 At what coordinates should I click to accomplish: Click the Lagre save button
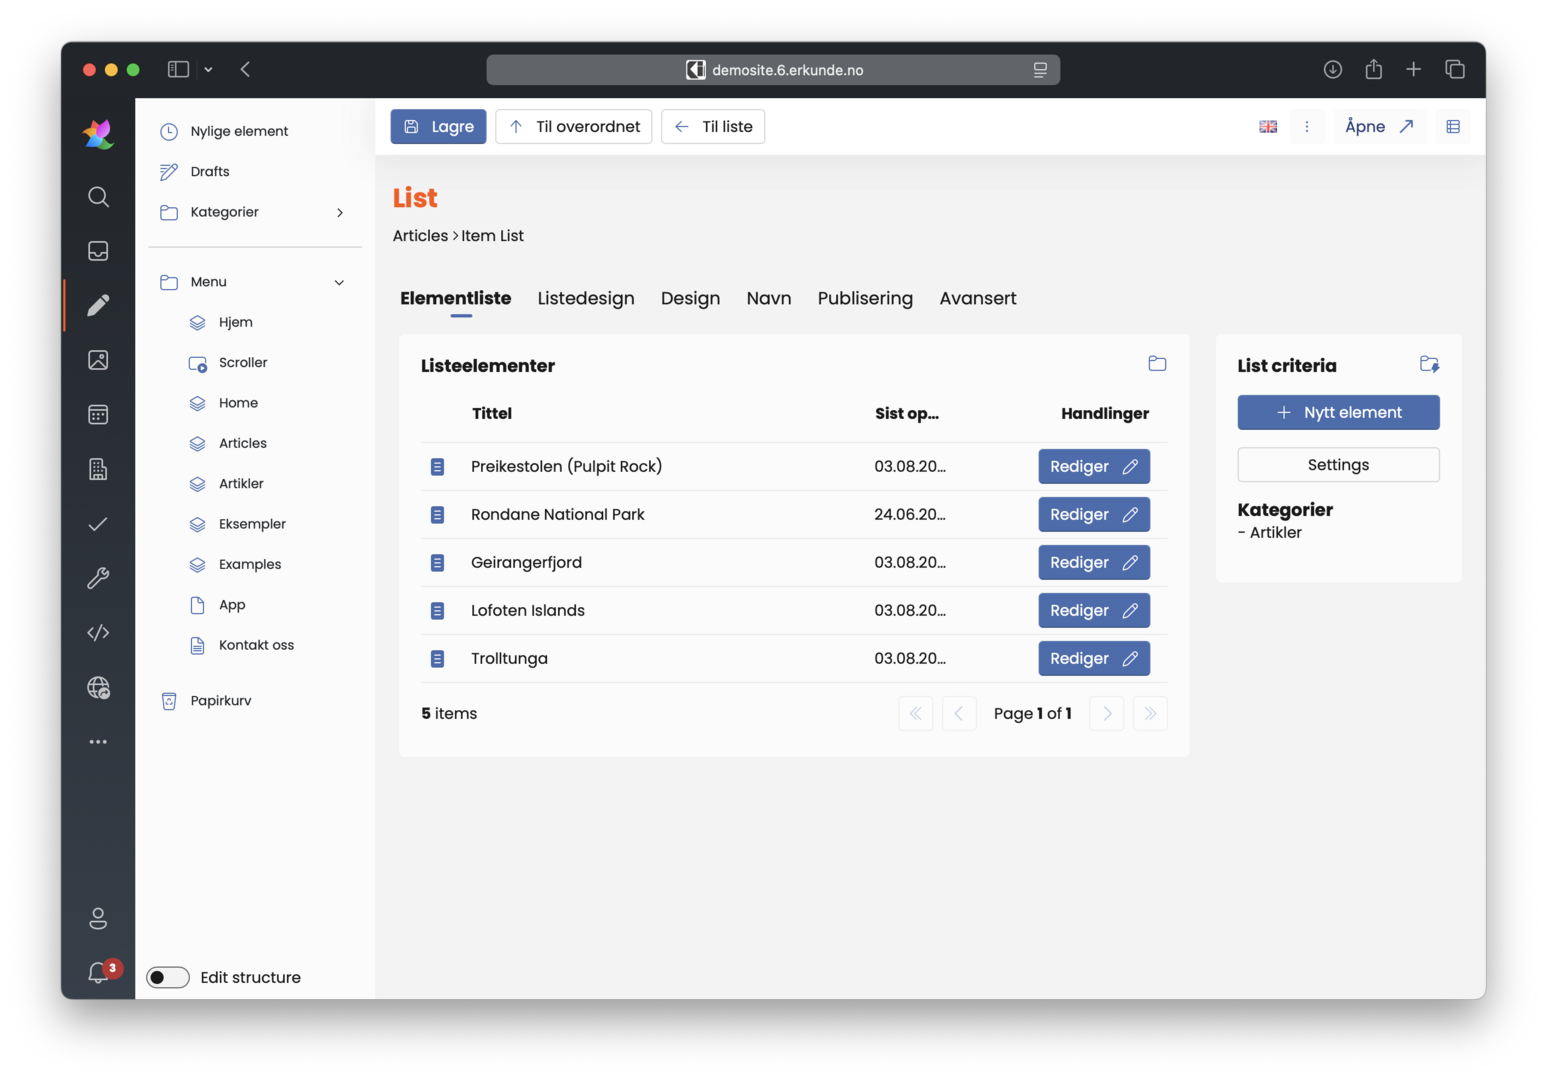(438, 127)
